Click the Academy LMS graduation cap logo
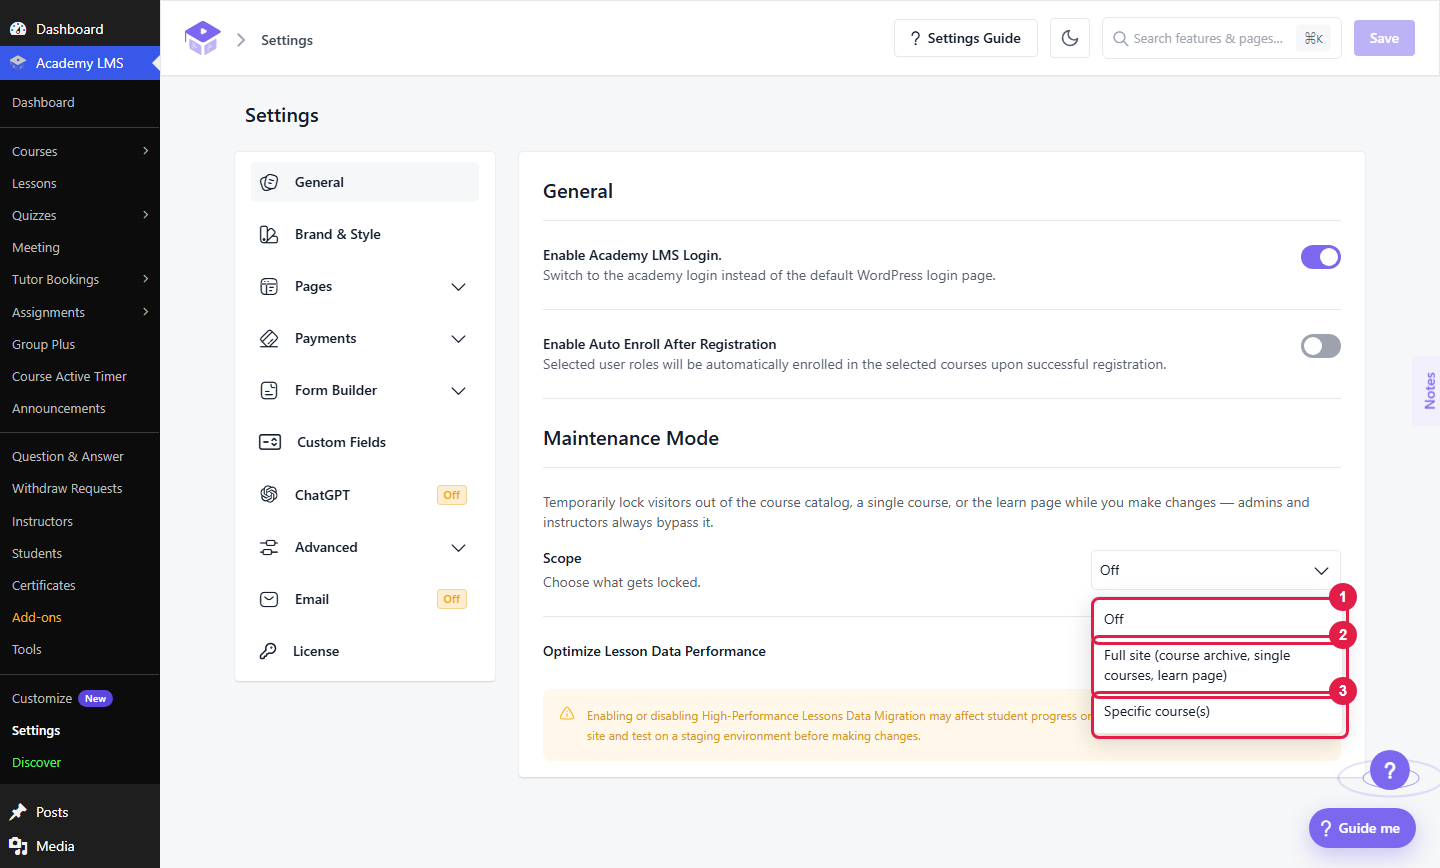 click(202, 39)
